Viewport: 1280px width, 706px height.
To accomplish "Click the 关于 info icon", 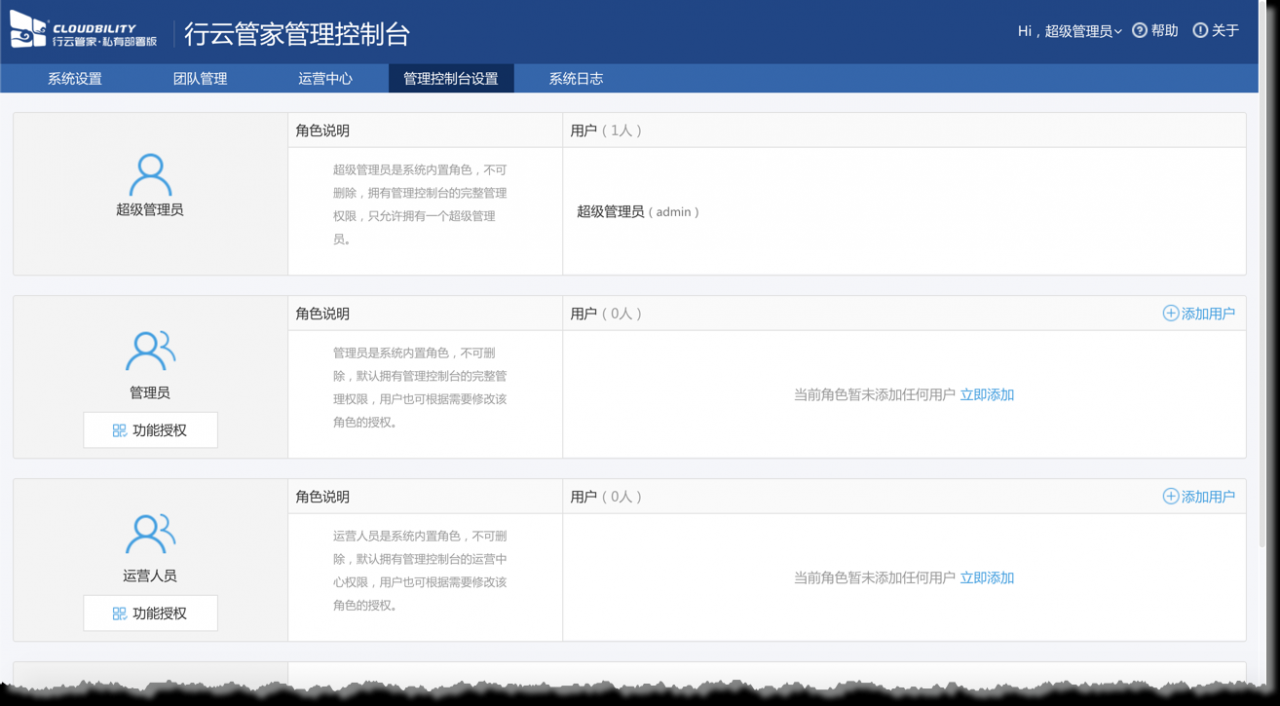I will click(1200, 31).
